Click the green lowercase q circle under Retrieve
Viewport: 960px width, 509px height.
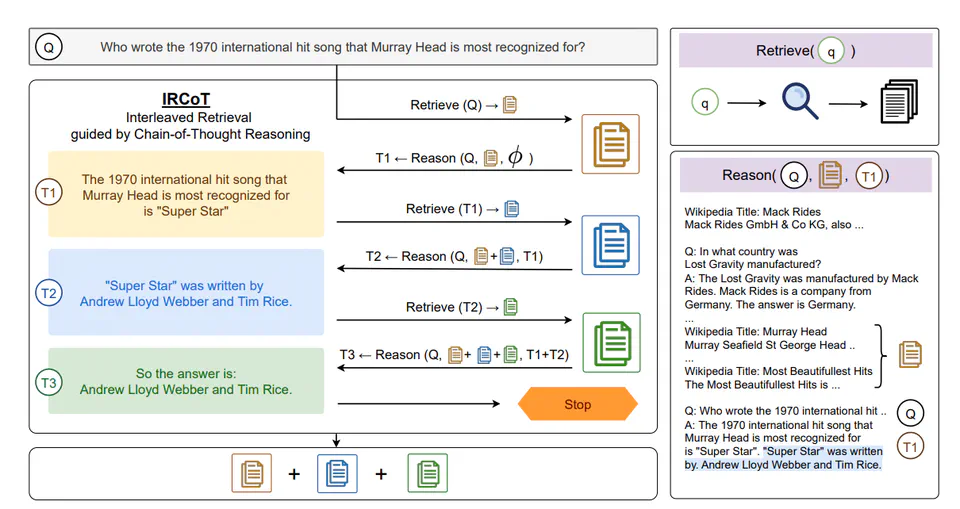pyautogui.click(x=704, y=102)
